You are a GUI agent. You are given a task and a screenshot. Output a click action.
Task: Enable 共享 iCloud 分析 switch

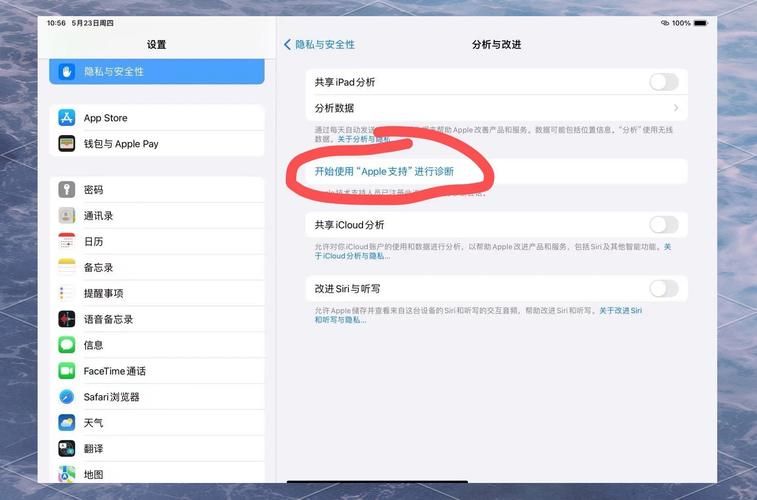click(x=664, y=224)
